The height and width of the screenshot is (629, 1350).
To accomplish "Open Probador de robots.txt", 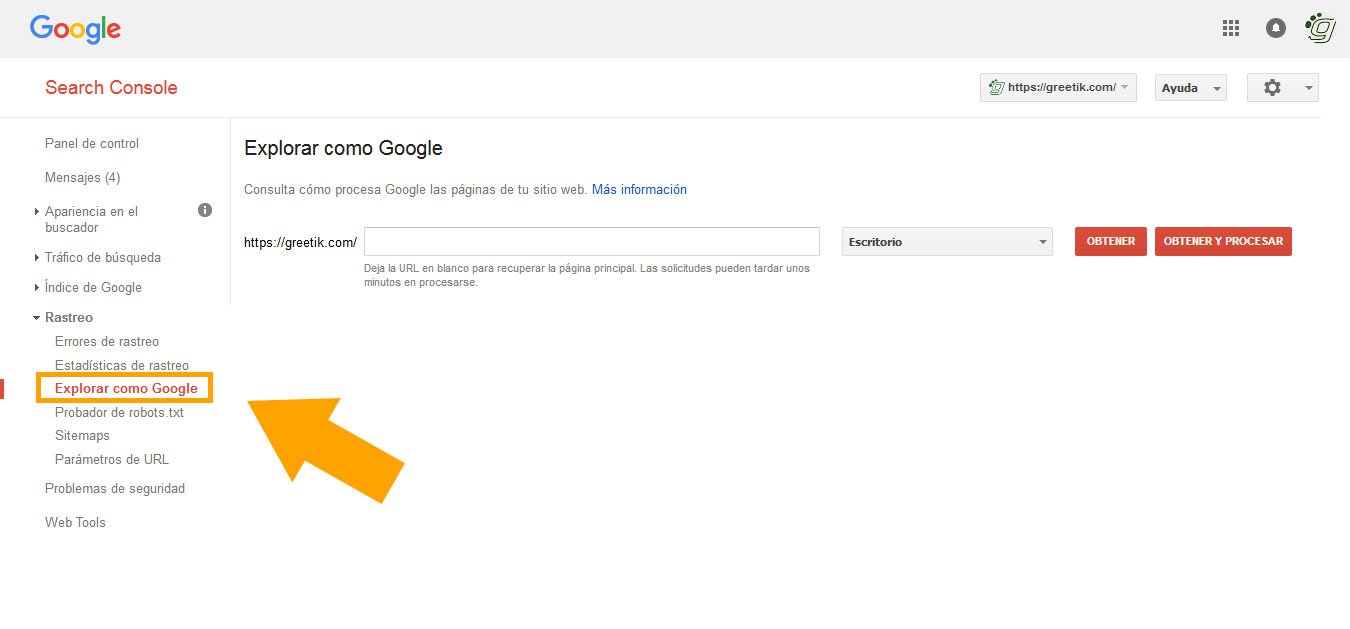I will (x=119, y=412).
